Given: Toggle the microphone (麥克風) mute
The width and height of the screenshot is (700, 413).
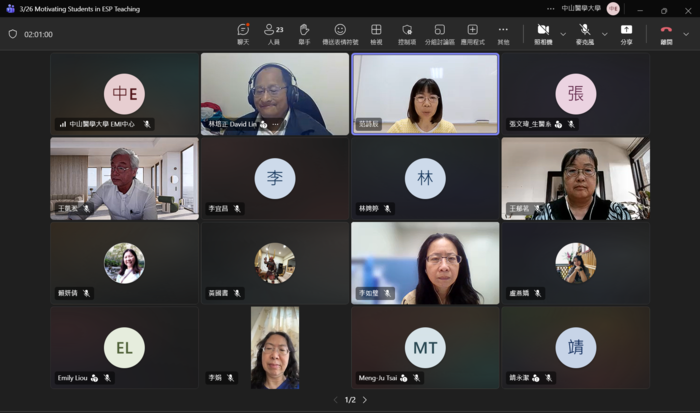Looking at the screenshot, I should pyautogui.click(x=584, y=33).
